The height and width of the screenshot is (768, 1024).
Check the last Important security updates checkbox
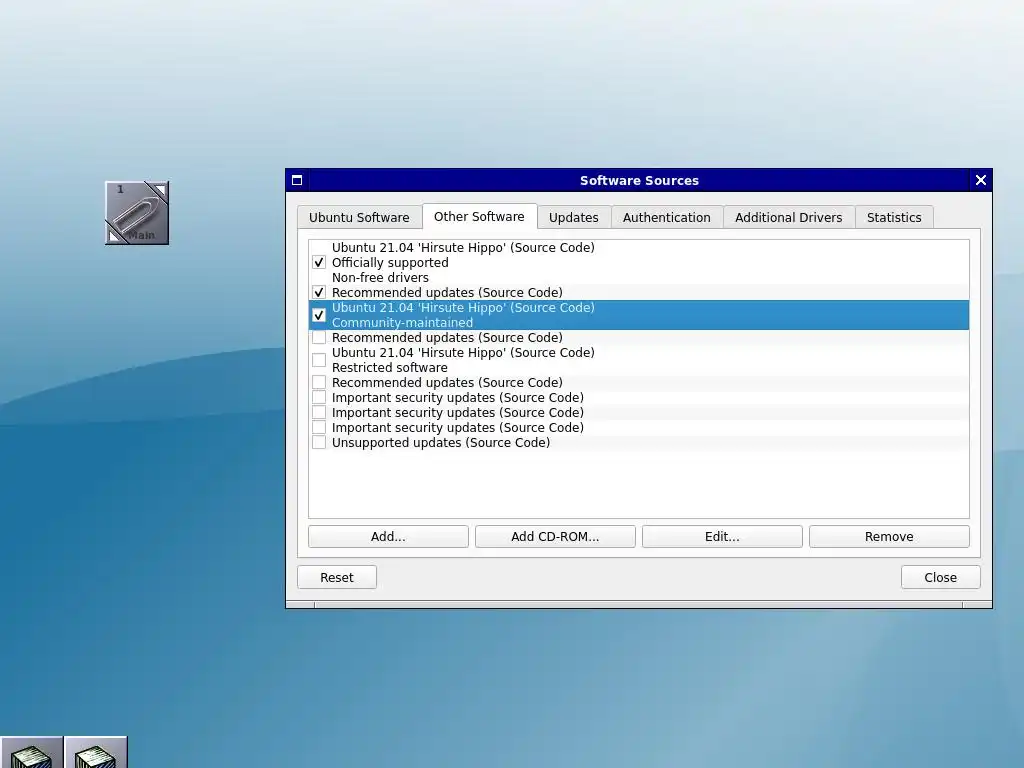coord(319,427)
